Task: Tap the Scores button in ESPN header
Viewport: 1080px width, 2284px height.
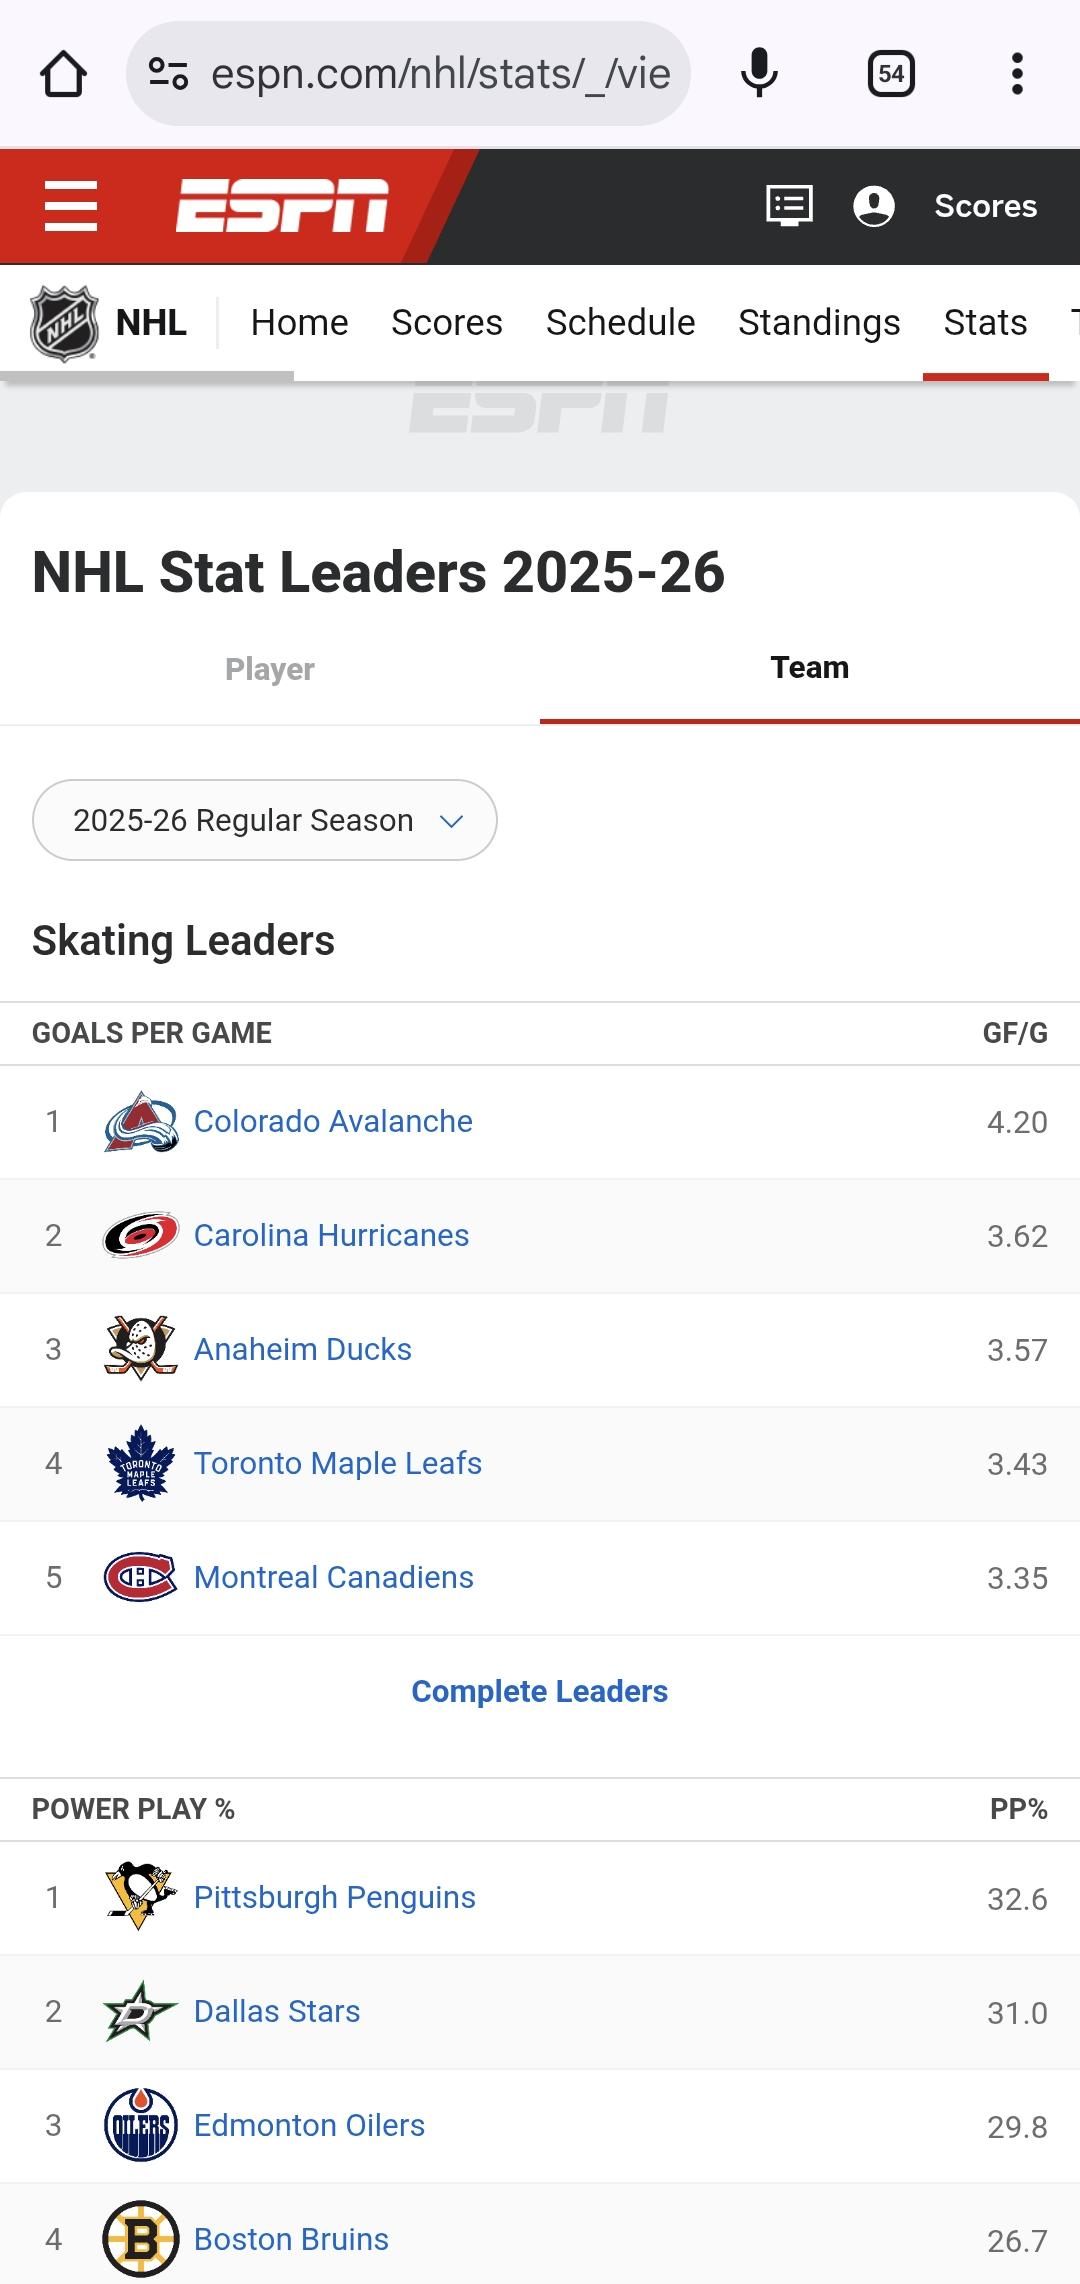Action: [985, 206]
